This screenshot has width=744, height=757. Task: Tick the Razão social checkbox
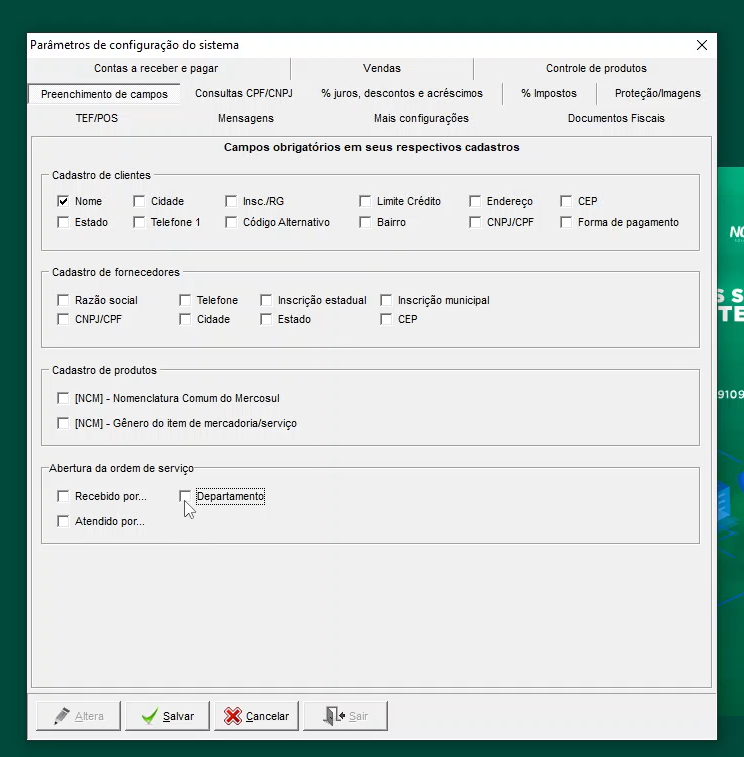tap(64, 300)
